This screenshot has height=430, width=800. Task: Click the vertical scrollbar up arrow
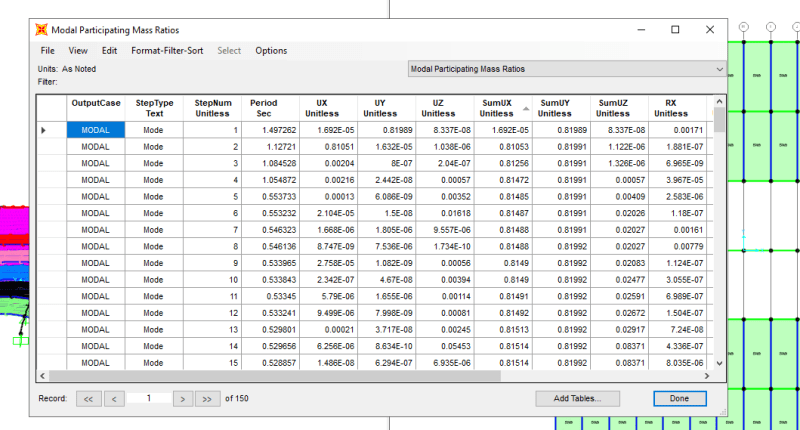click(719, 102)
